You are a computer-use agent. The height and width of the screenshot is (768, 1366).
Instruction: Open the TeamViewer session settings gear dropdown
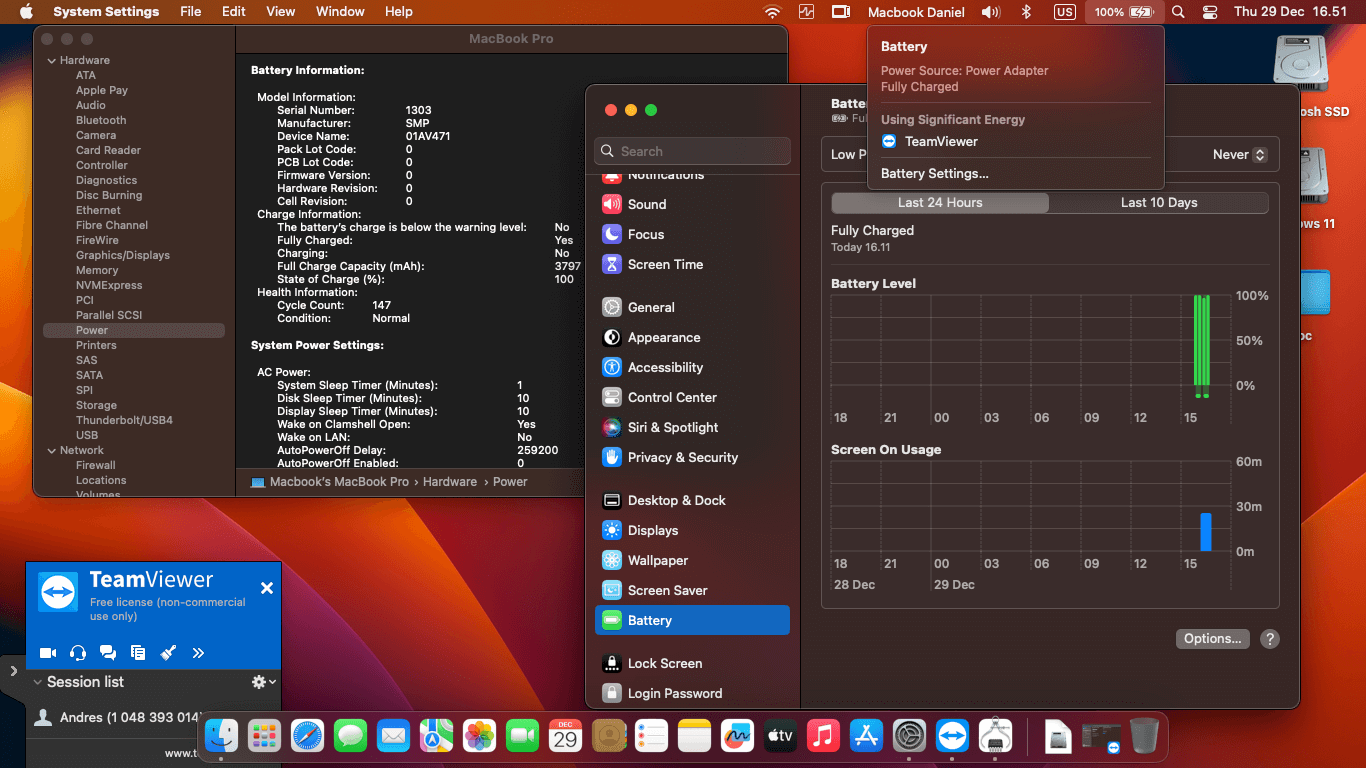264,681
